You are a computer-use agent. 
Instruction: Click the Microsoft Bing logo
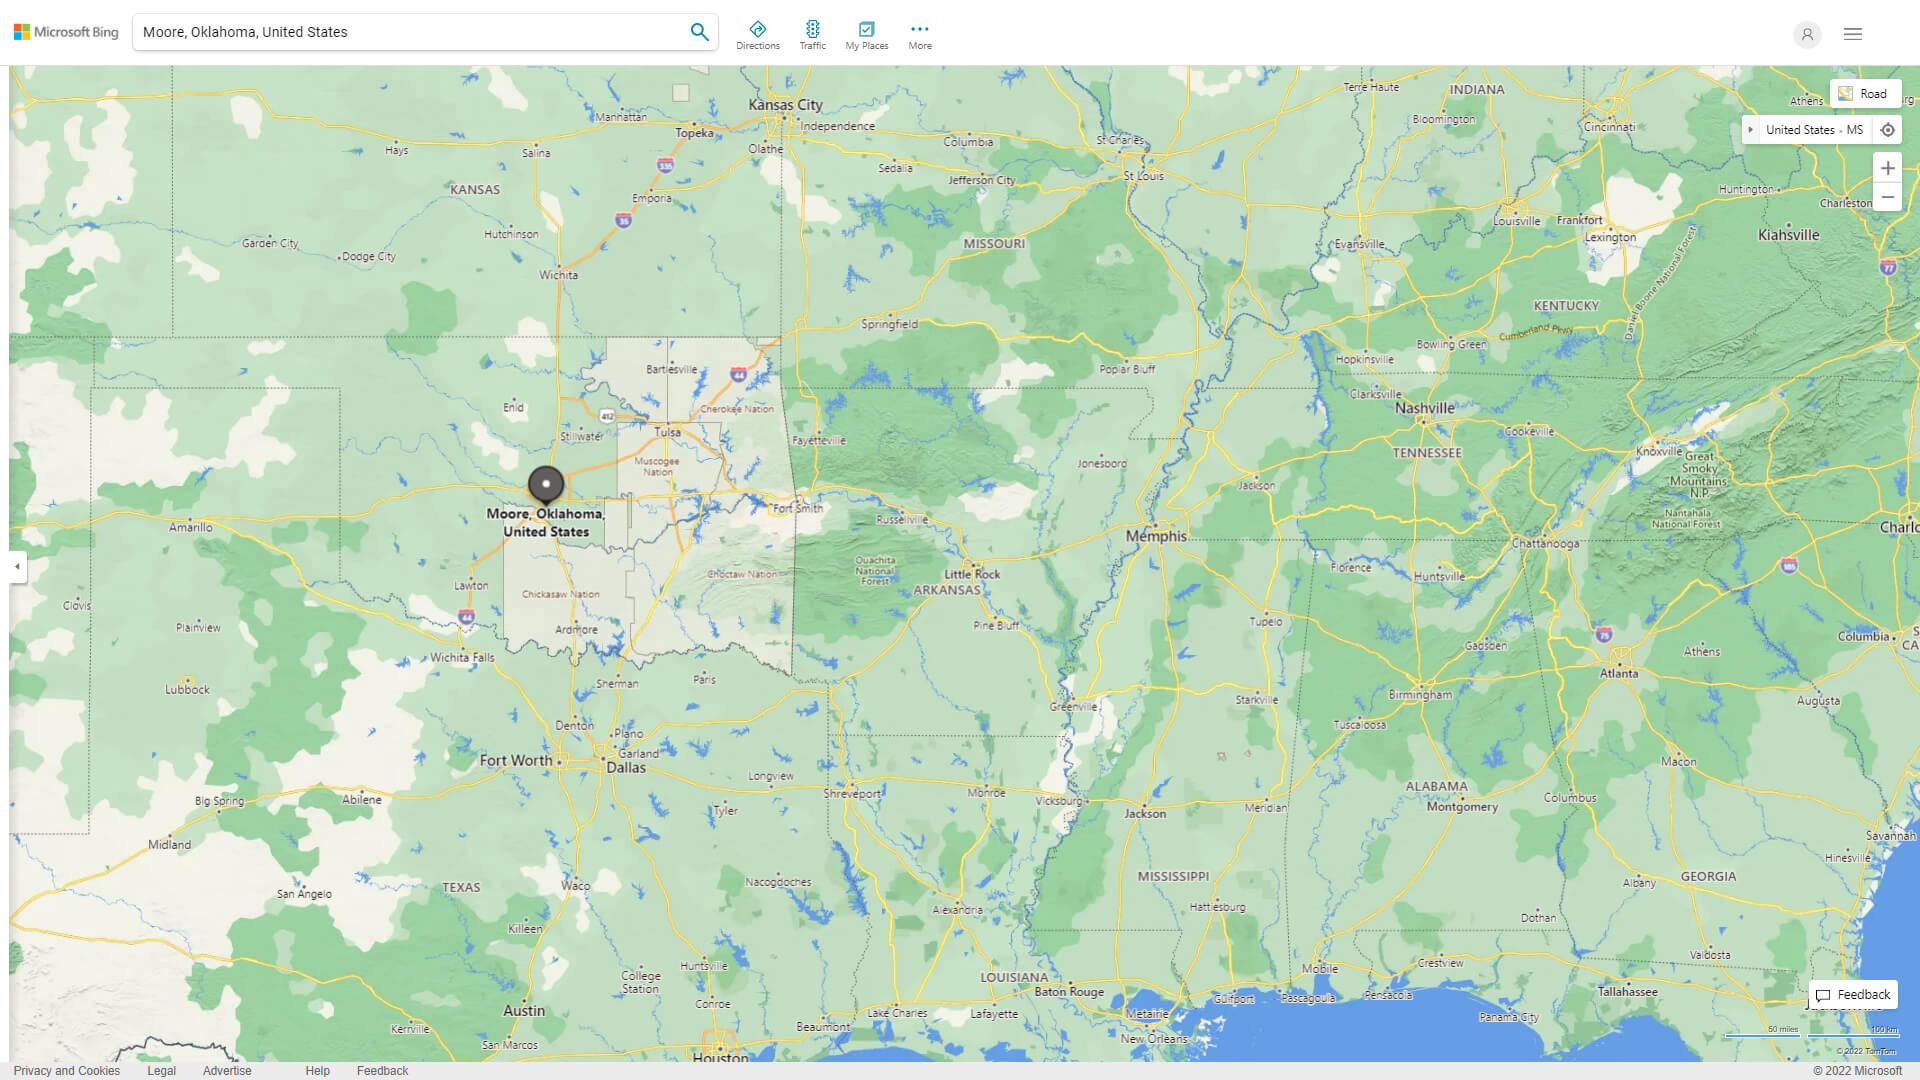coord(64,31)
